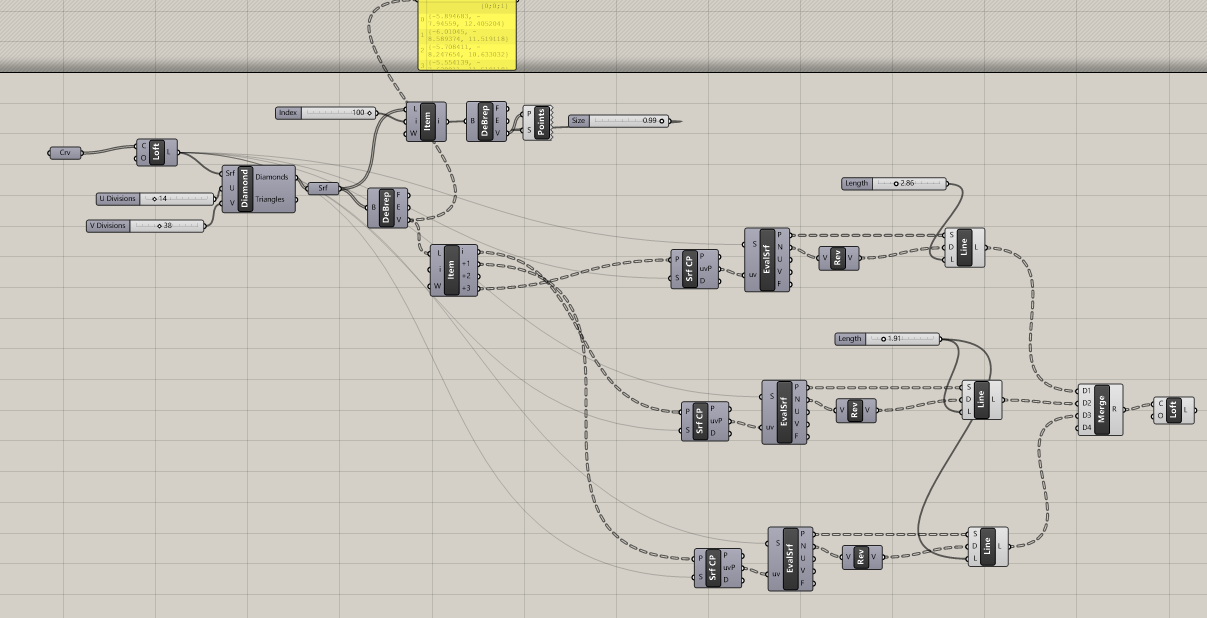Click the Size slider at 0.99
1207x618 pixels.
click(628, 121)
